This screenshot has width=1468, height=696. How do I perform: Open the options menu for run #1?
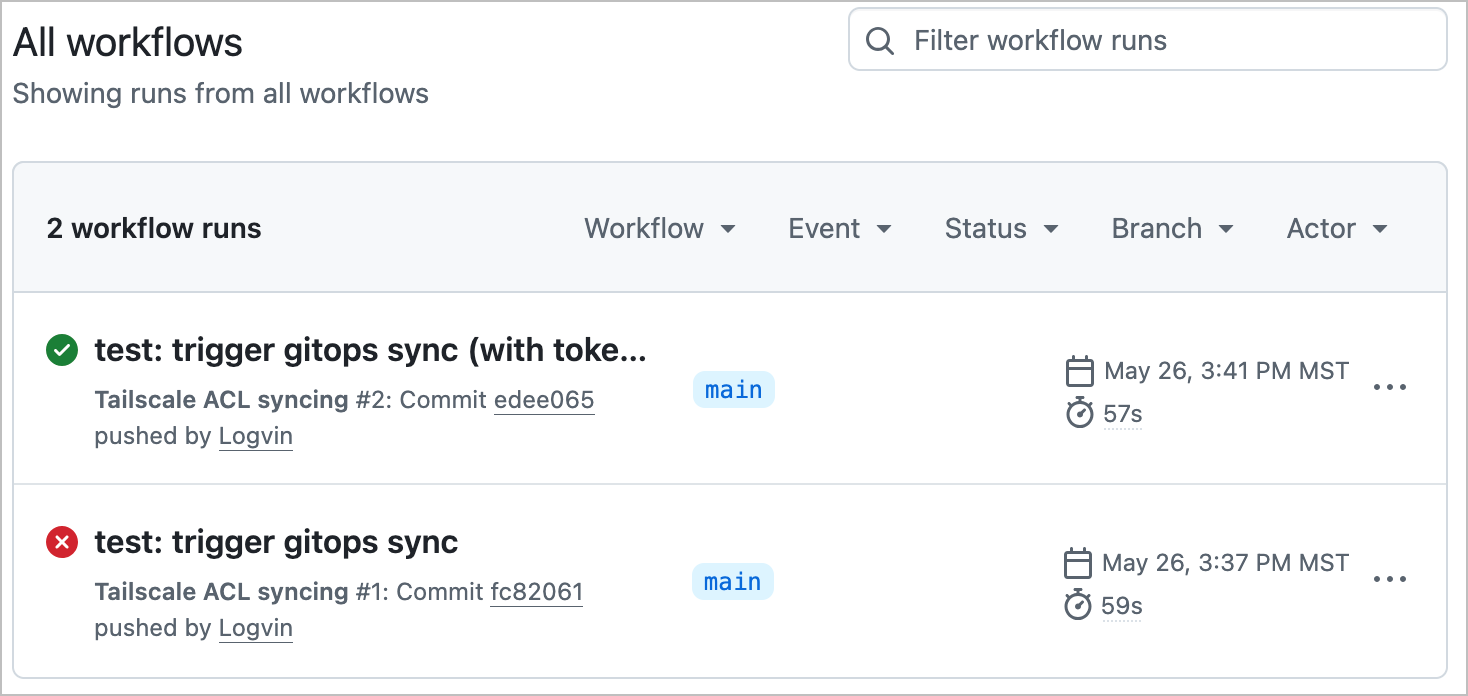tap(1390, 580)
